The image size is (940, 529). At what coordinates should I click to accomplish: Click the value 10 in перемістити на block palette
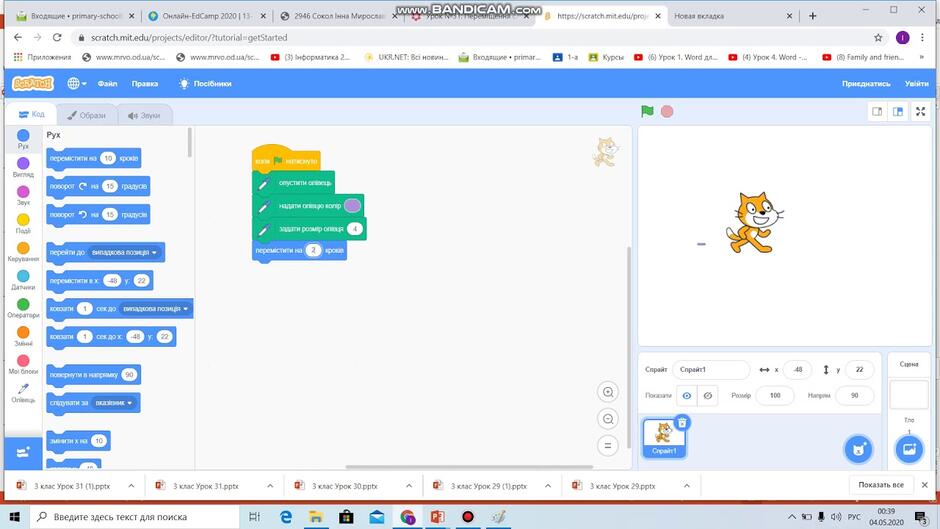click(x=108, y=158)
